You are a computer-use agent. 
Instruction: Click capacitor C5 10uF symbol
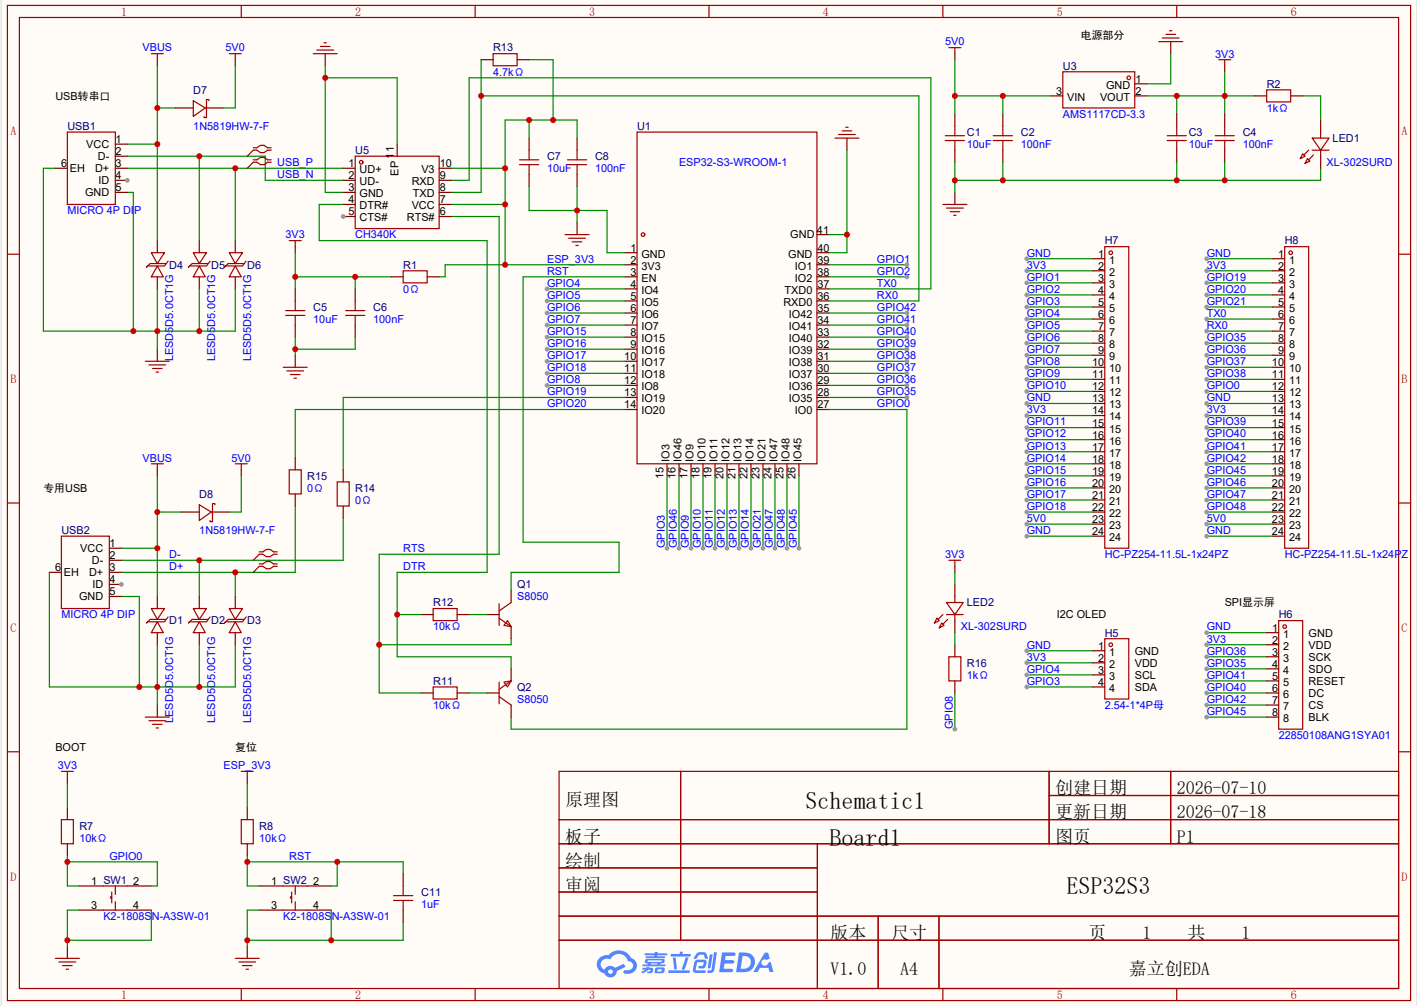(x=295, y=313)
